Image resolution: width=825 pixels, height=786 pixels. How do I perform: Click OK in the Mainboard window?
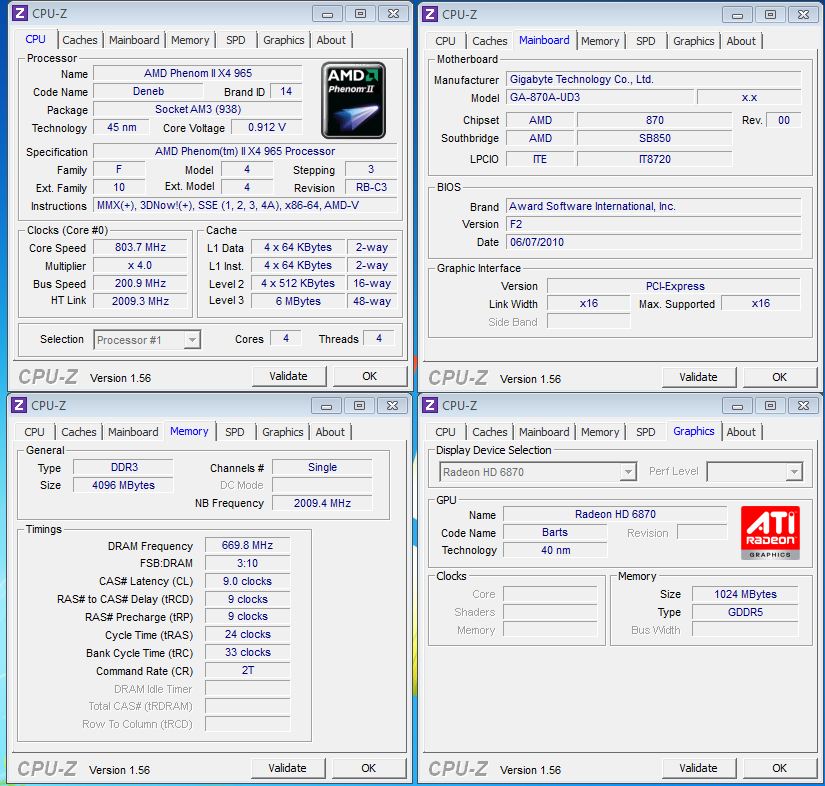point(779,377)
